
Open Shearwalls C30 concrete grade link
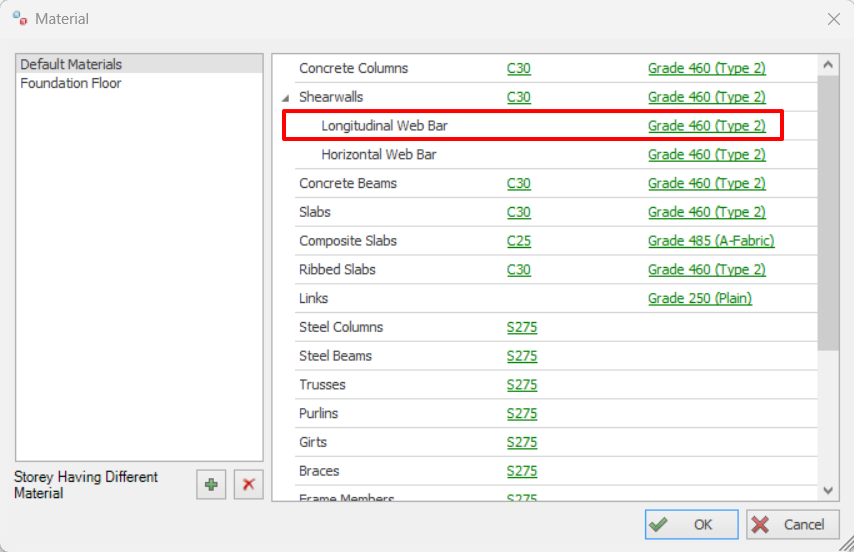[518, 97]
